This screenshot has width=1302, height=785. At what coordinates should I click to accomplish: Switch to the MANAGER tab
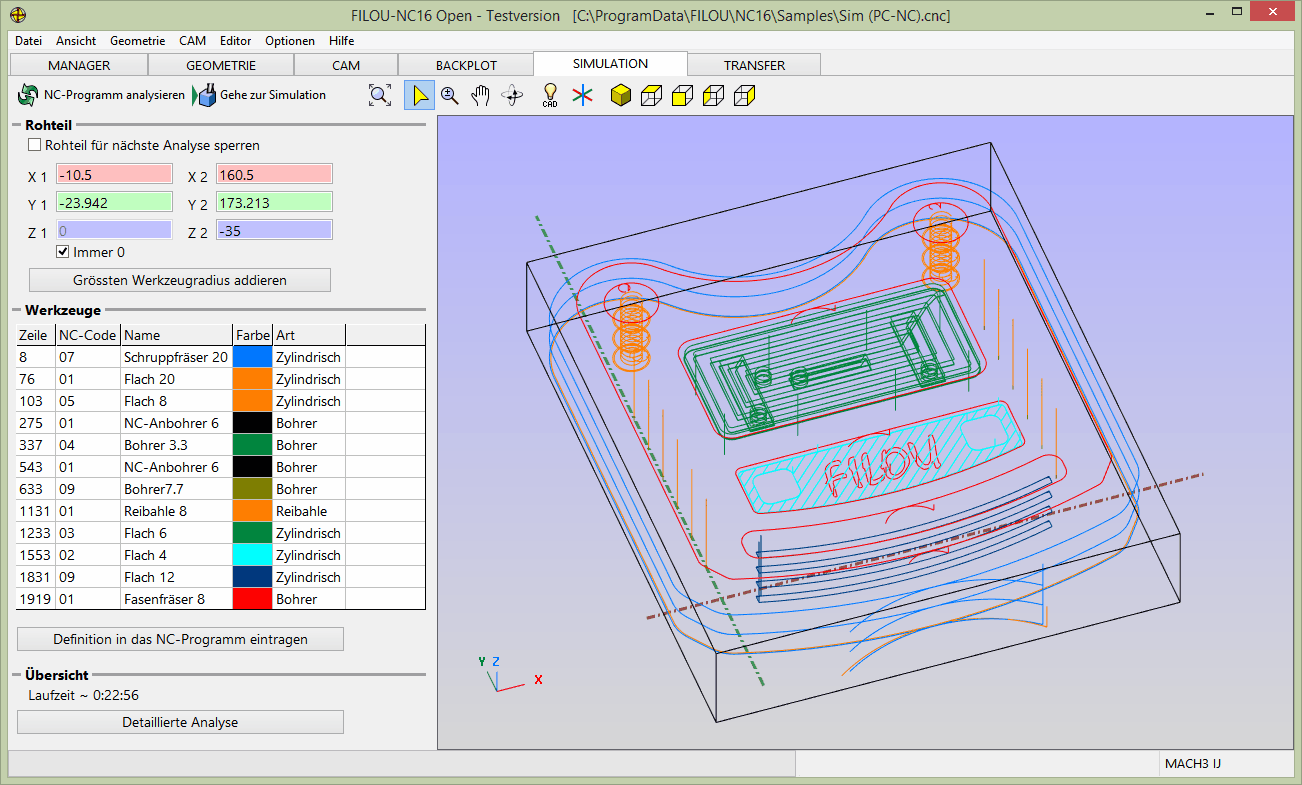point(79,65)
